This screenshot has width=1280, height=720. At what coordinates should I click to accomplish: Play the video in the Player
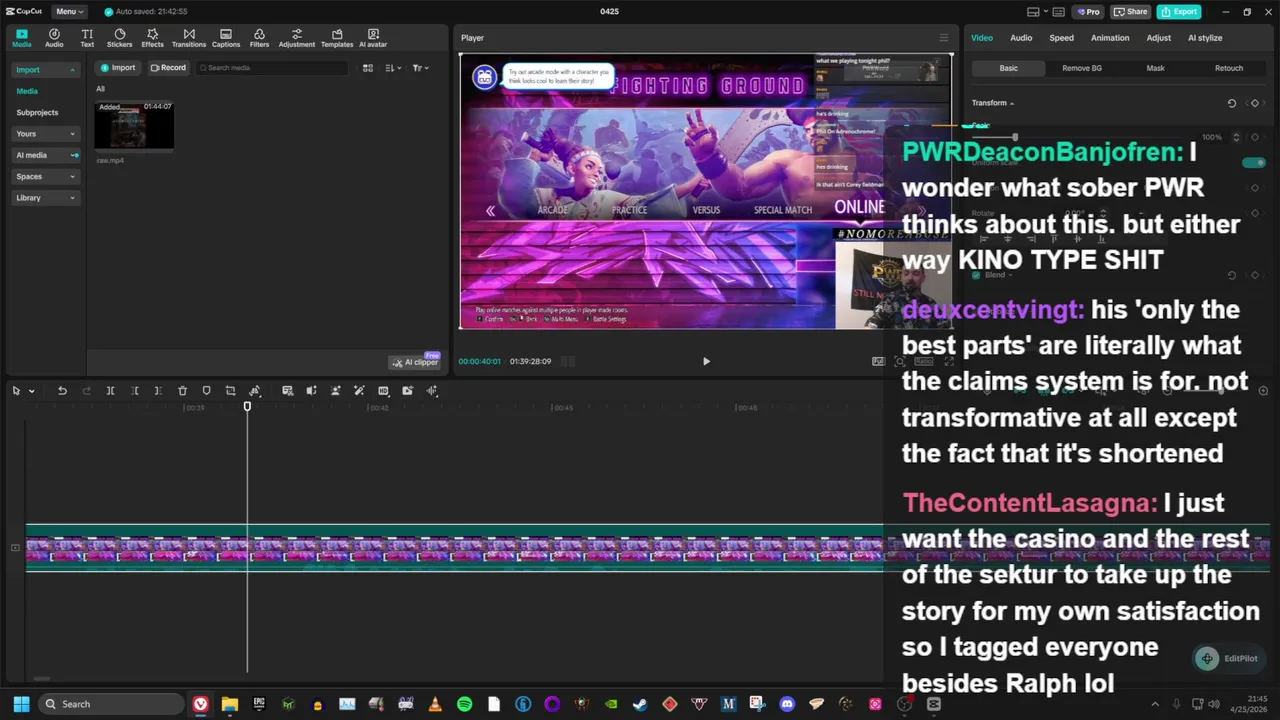706,361
